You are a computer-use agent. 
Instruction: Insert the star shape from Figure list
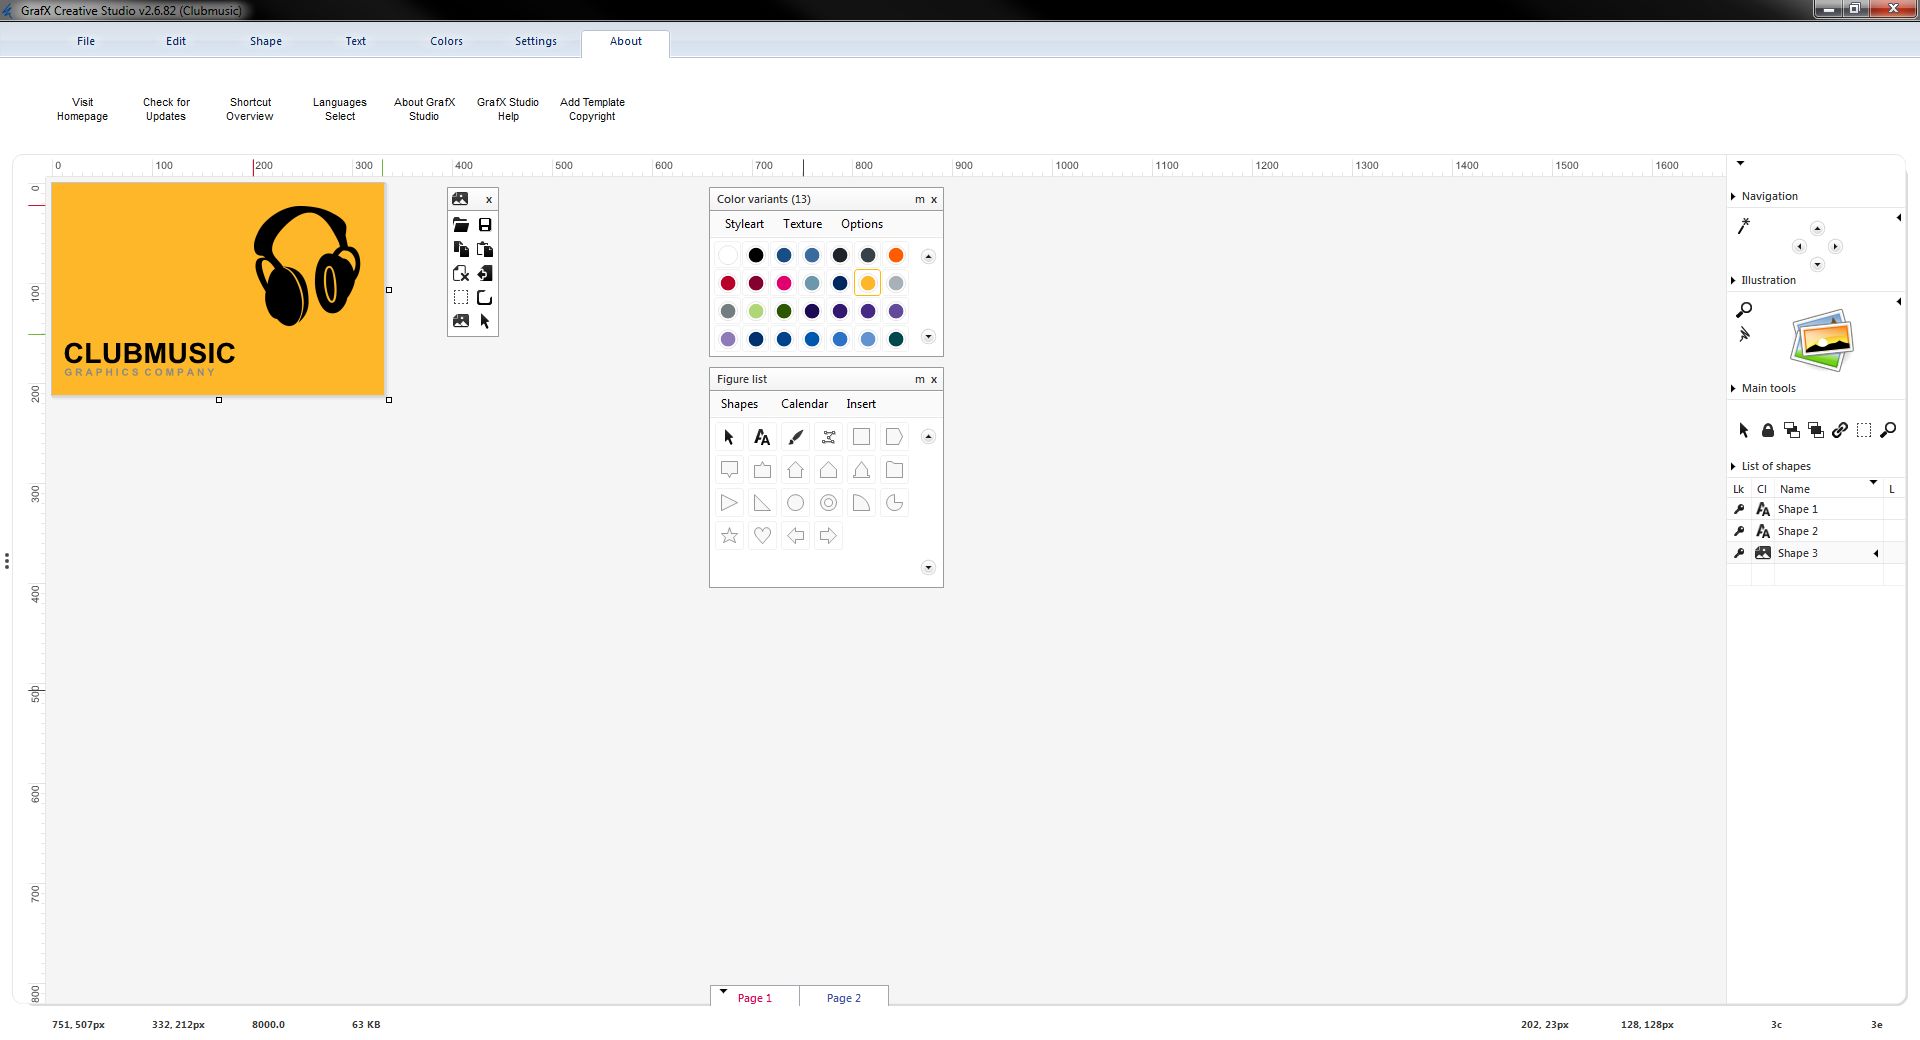click(x=729, y=535)
